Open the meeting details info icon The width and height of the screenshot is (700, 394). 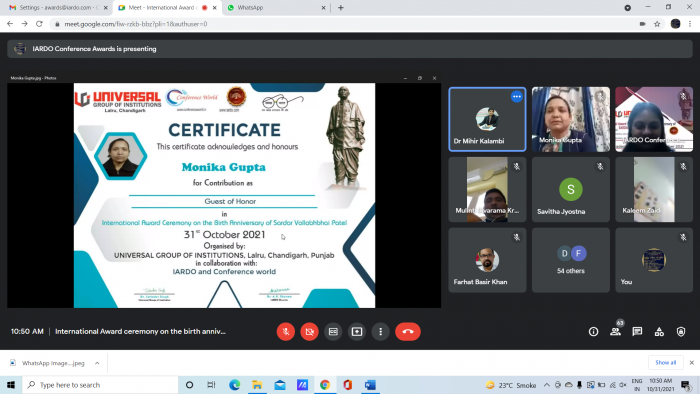[593, 332]
